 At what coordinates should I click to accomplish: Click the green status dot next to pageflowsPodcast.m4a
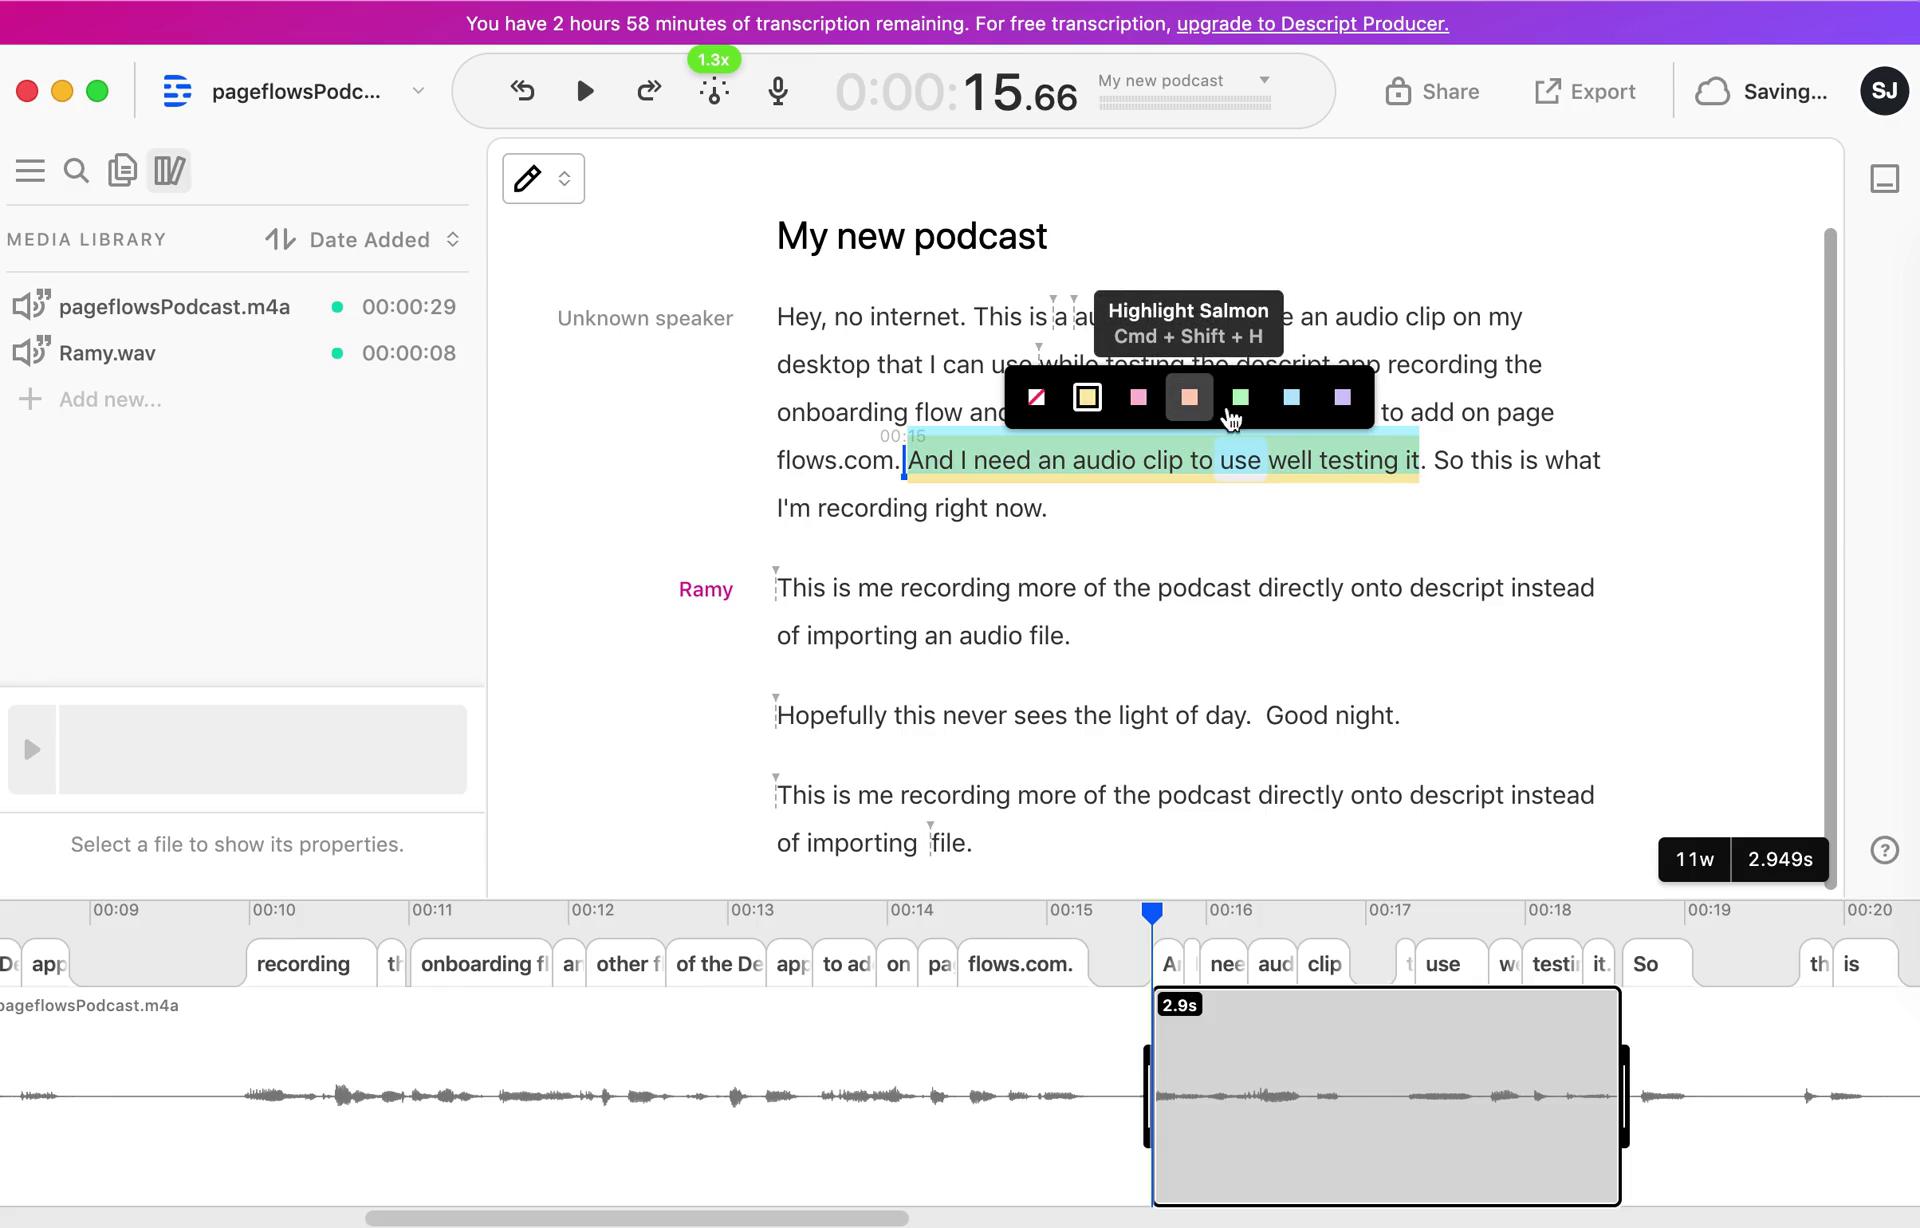[x=337, y=307]
